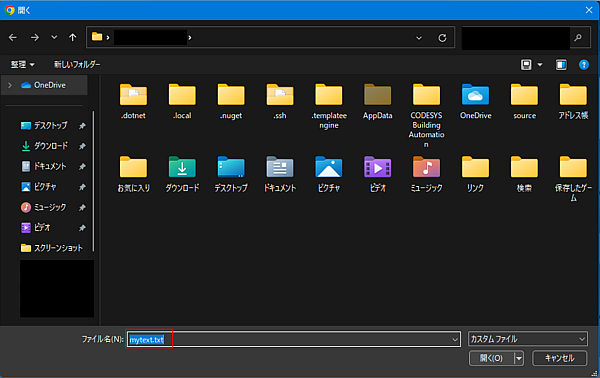600x378 pixels.
Task: Select the 検索 folder
Action: (524, 174)
